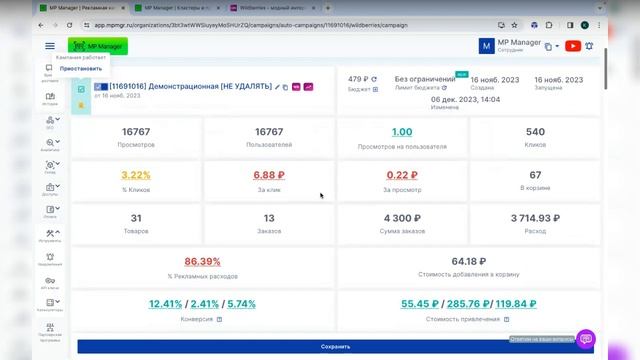
Task: Click the 119.84 ₽ acquisition cost value
Action: pos(516,304)
